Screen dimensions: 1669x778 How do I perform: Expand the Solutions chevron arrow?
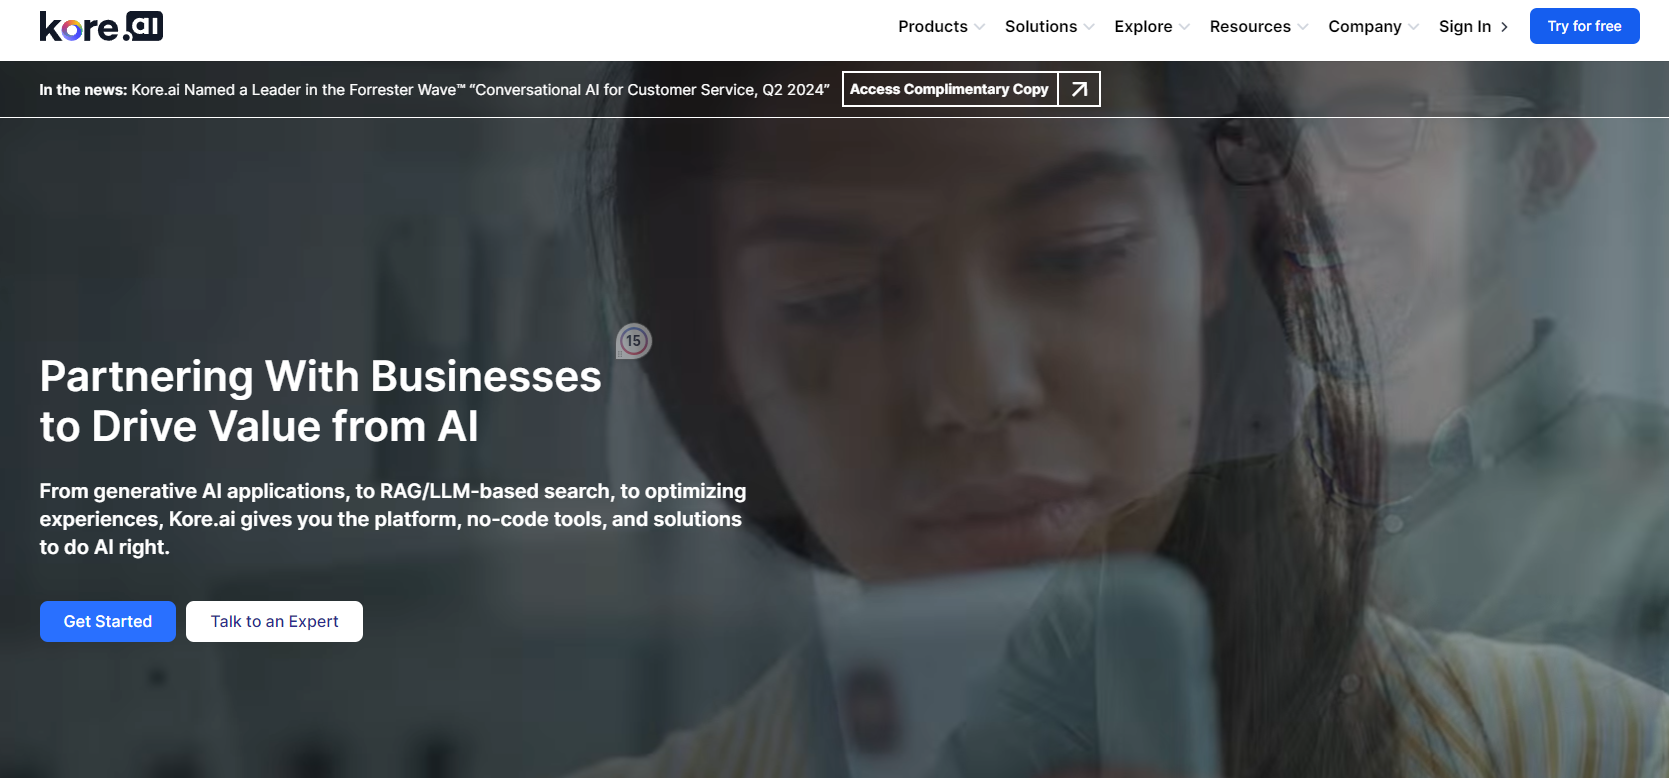[1089, 27]
